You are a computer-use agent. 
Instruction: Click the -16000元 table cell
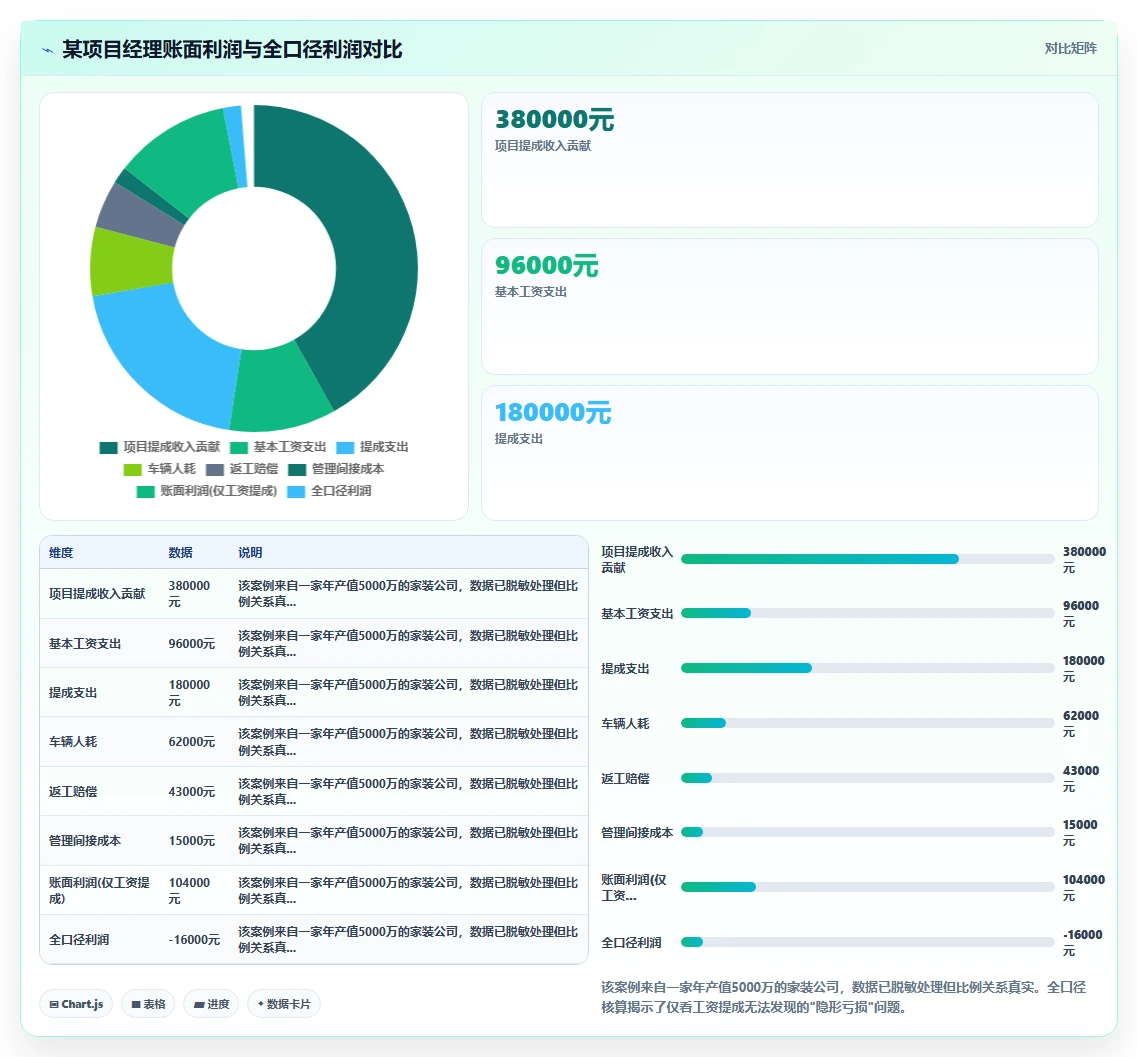point(194,939)
